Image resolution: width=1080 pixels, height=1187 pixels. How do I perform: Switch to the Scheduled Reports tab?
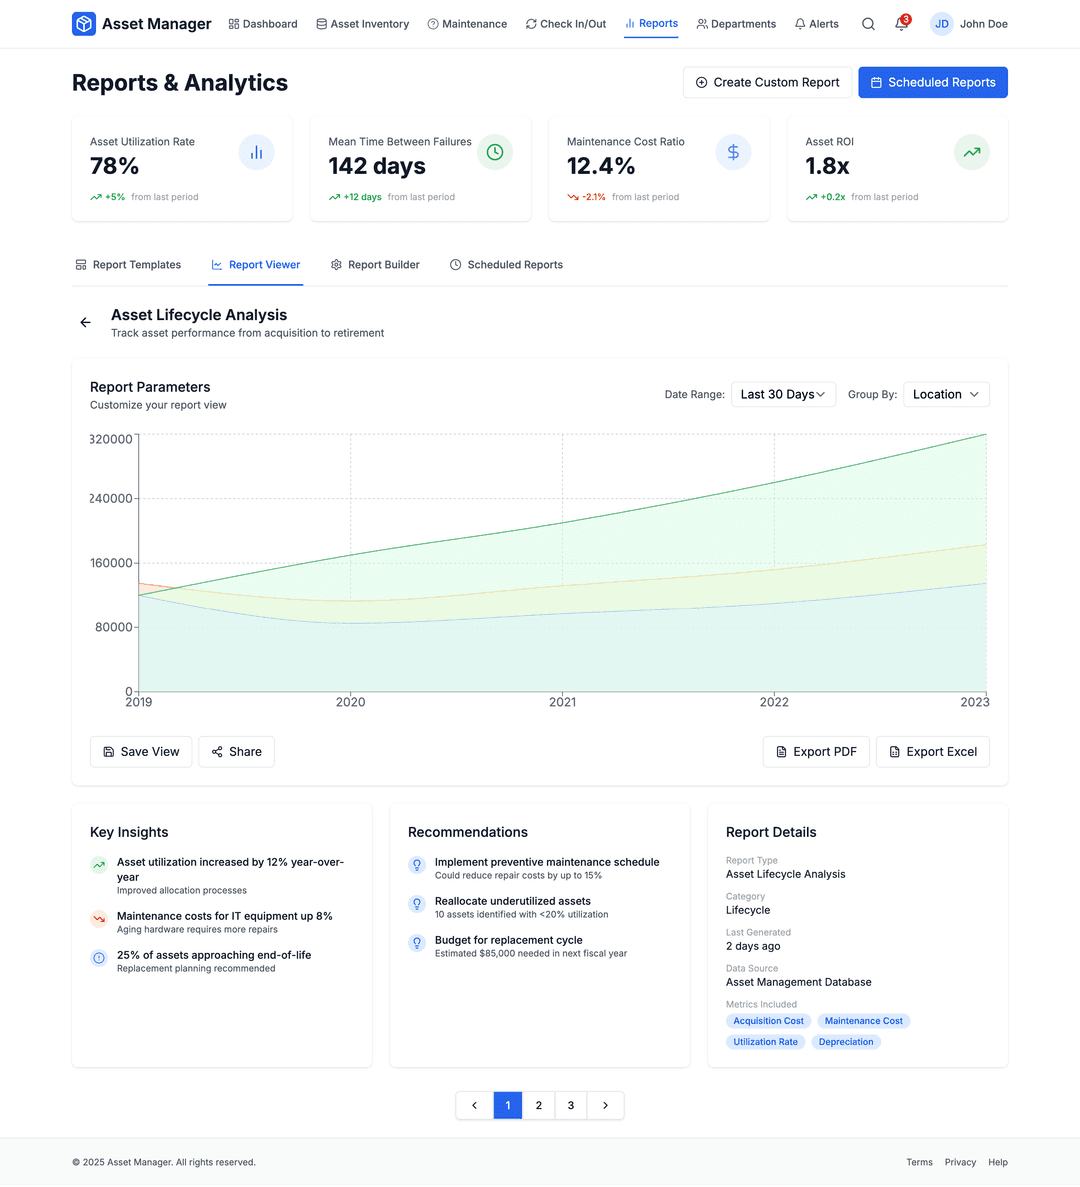click(507, 264)
